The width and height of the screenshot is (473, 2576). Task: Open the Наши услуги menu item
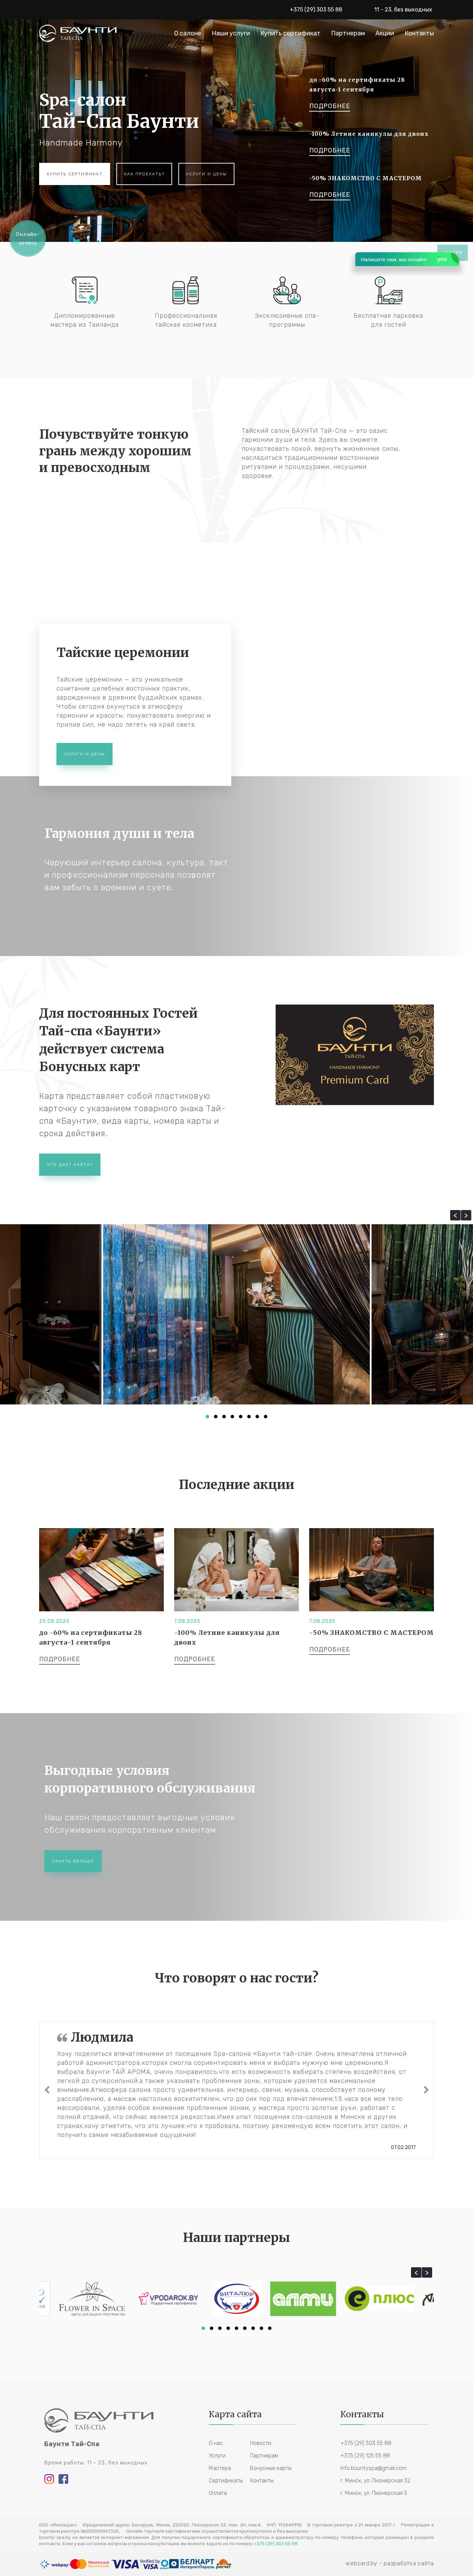(231, 33)
